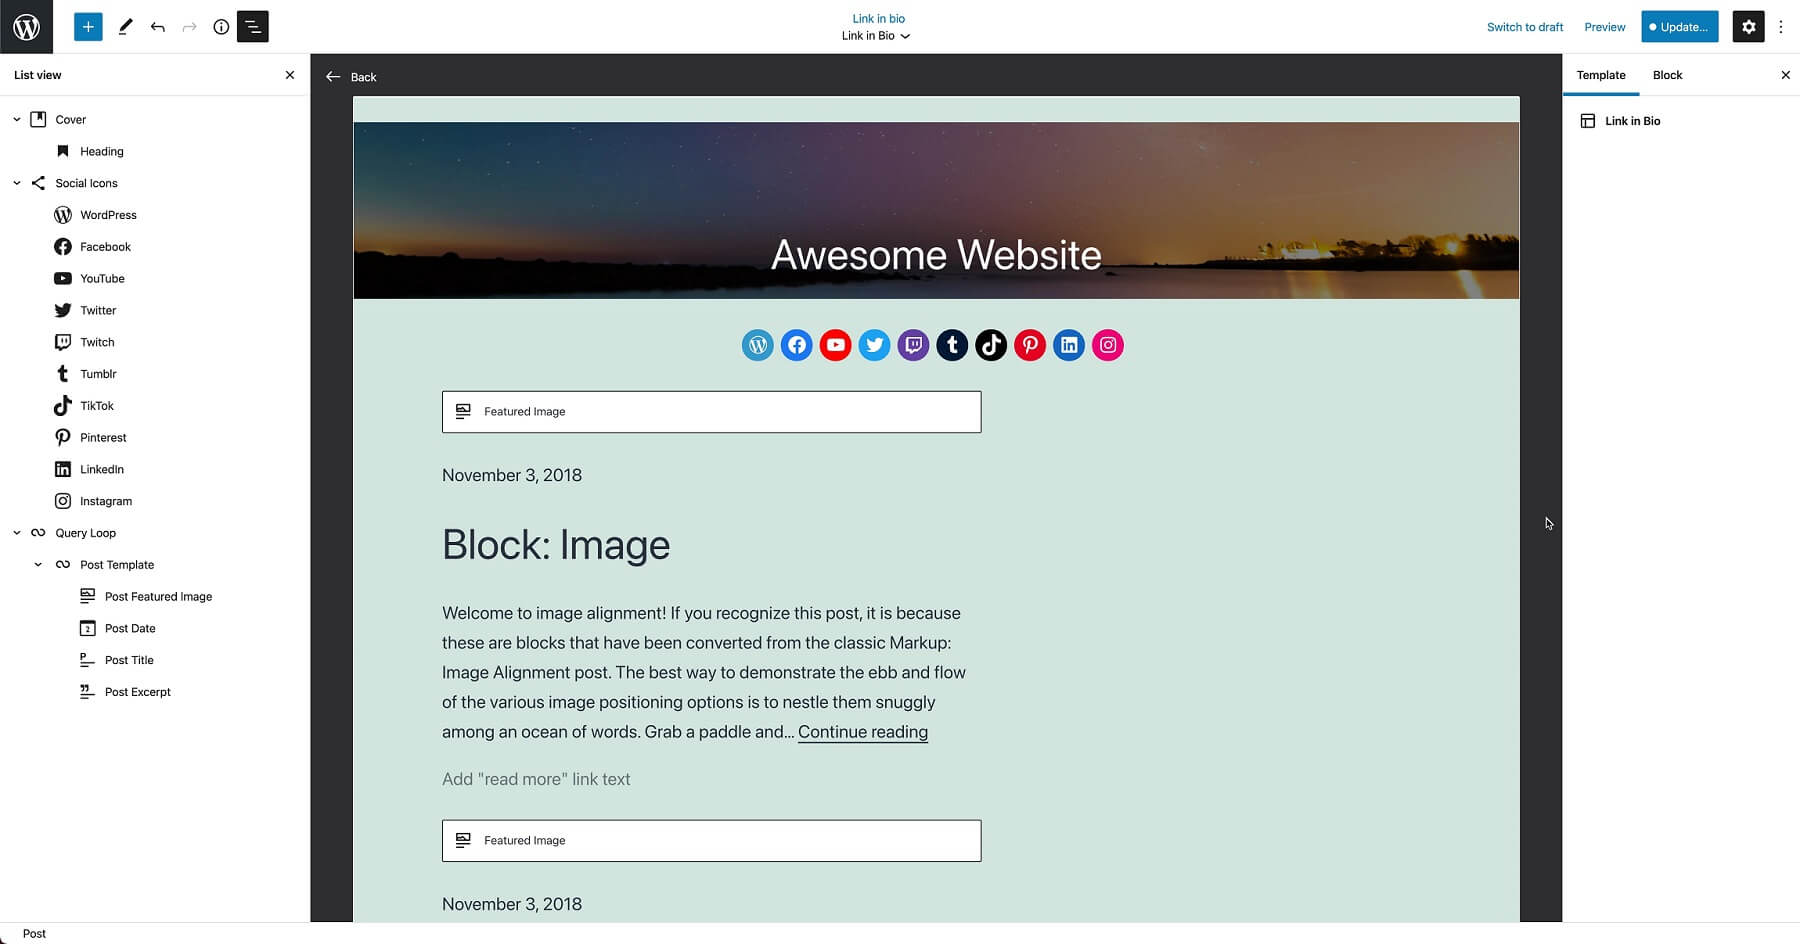1800x944 pixels.
Task: Select the Template tab
Action: click(1600, 75)
